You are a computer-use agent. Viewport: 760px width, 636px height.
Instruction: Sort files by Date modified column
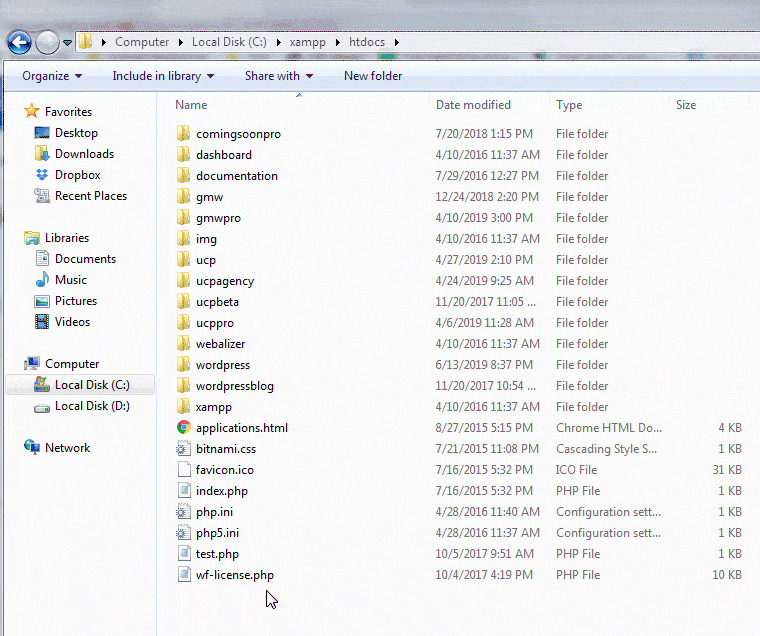coord(473,105)
